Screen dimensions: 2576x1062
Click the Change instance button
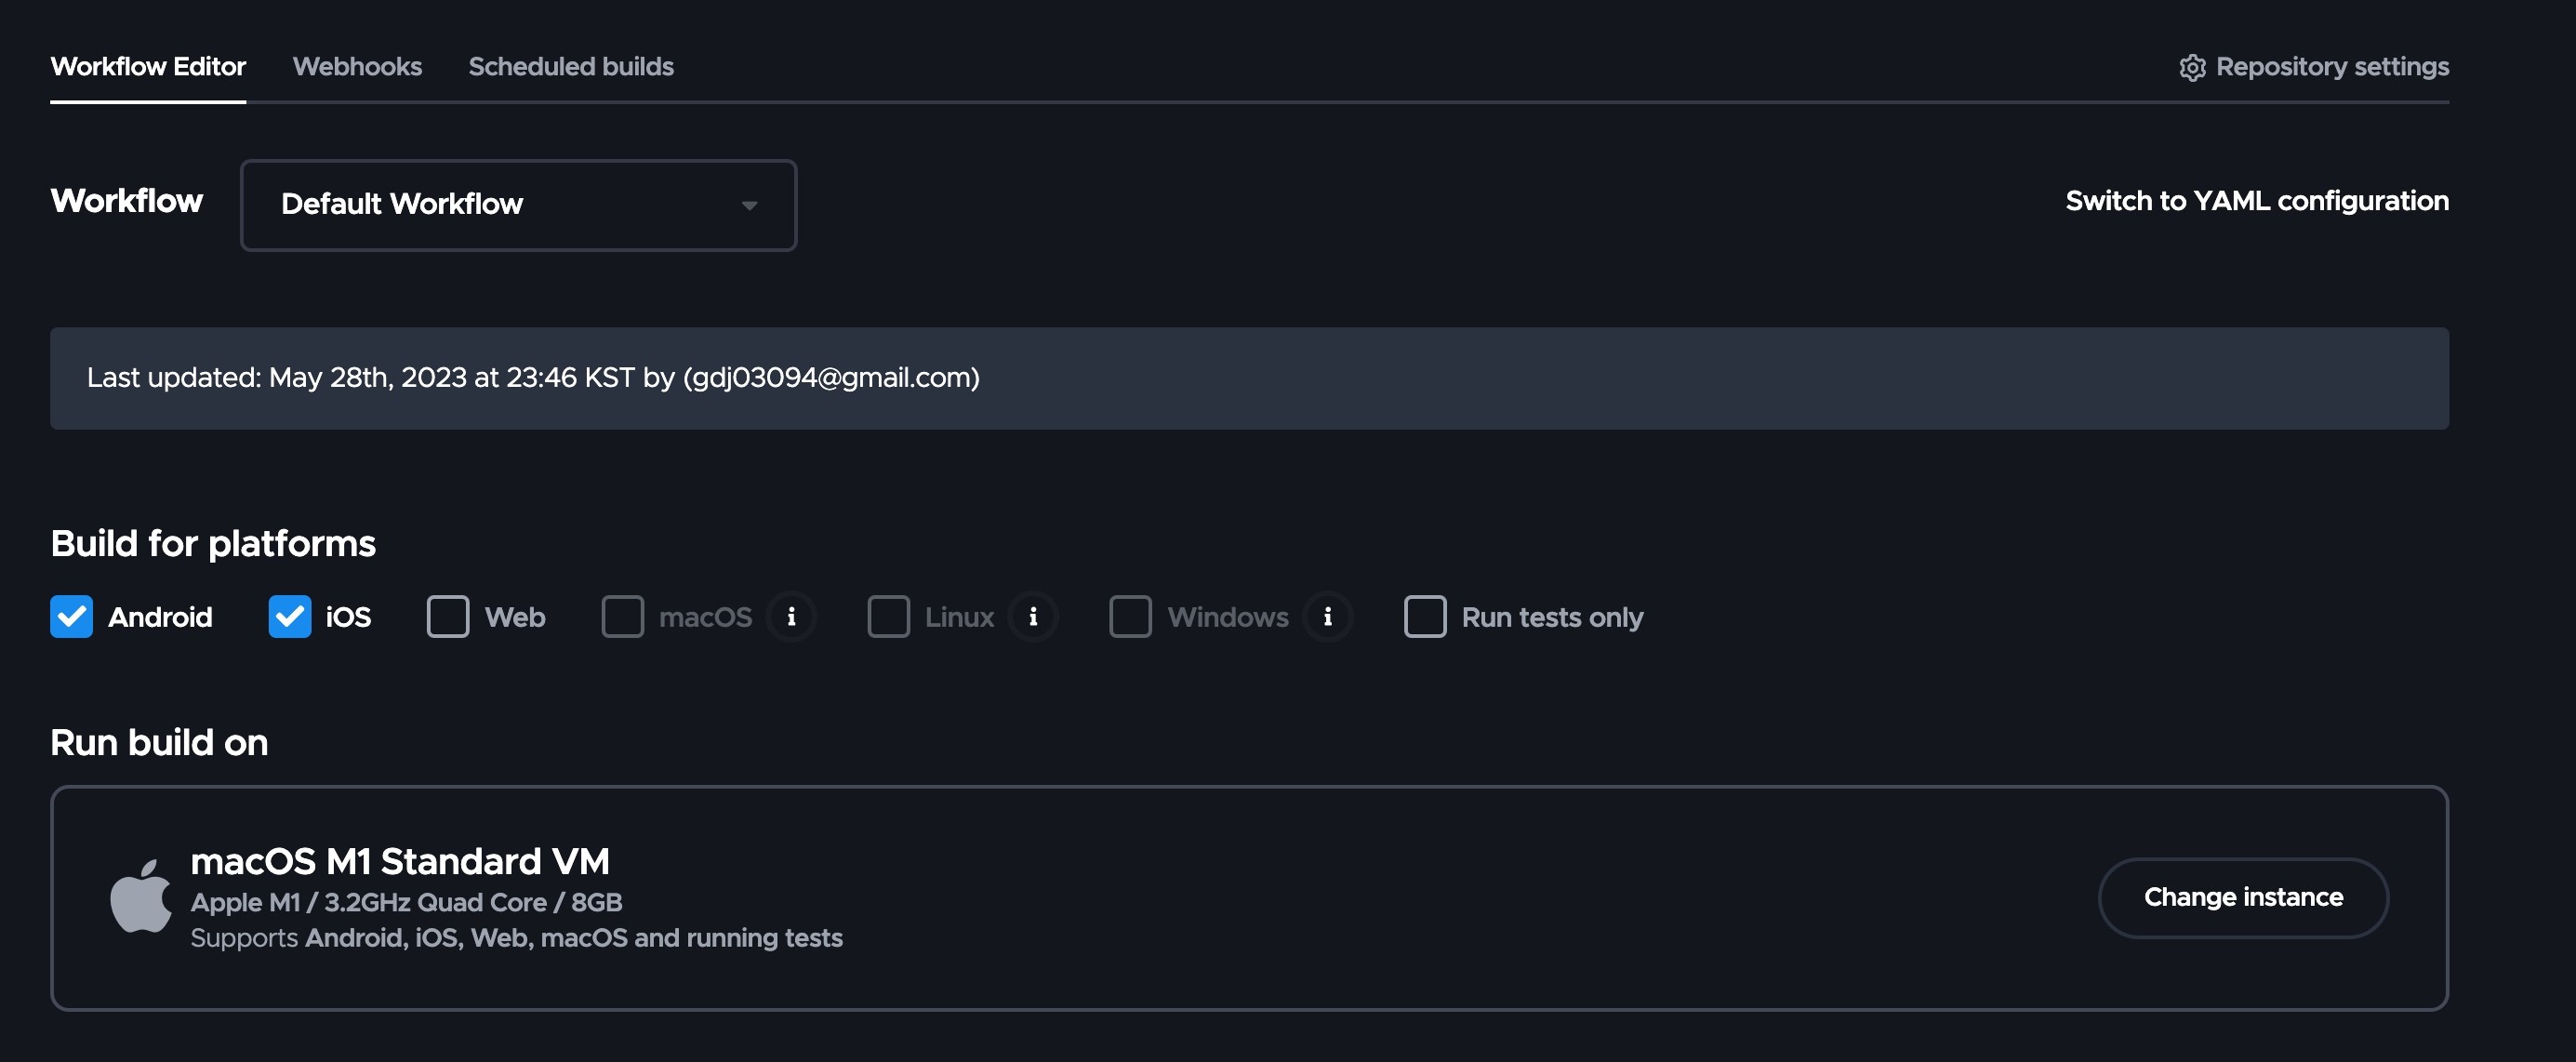pos(2242,897)
